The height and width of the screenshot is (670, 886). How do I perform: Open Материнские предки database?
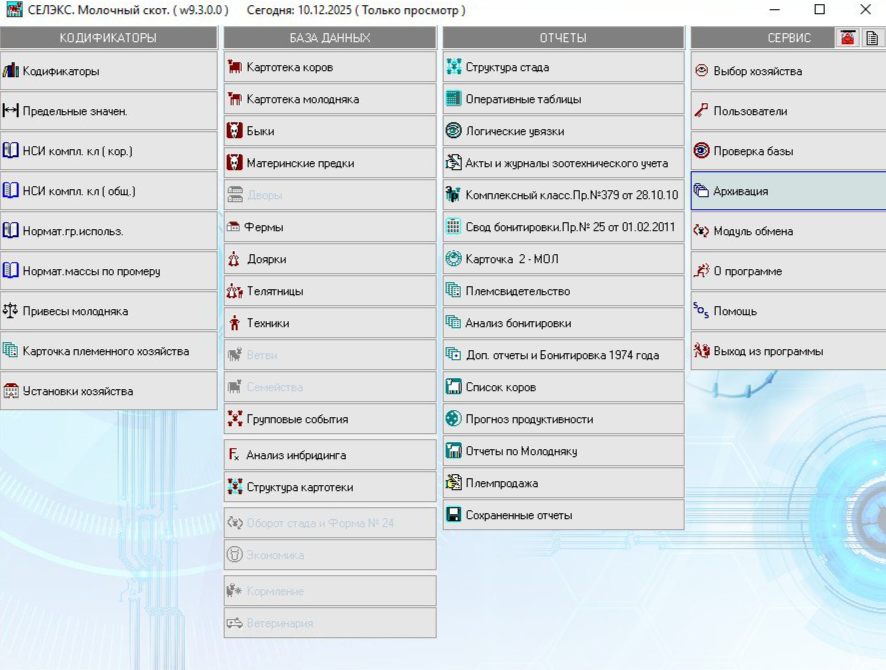click(330, 163)
